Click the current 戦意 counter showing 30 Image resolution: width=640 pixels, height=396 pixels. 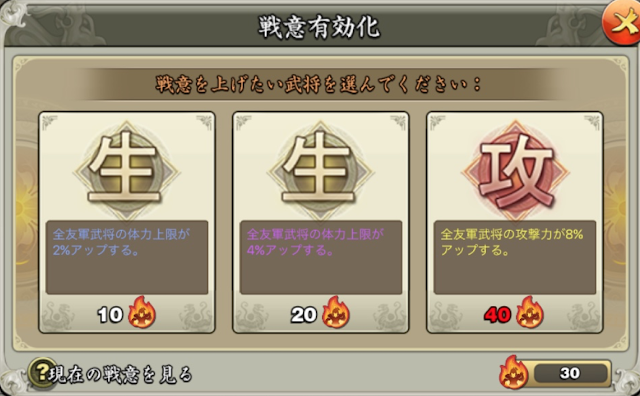click(570, 373)
